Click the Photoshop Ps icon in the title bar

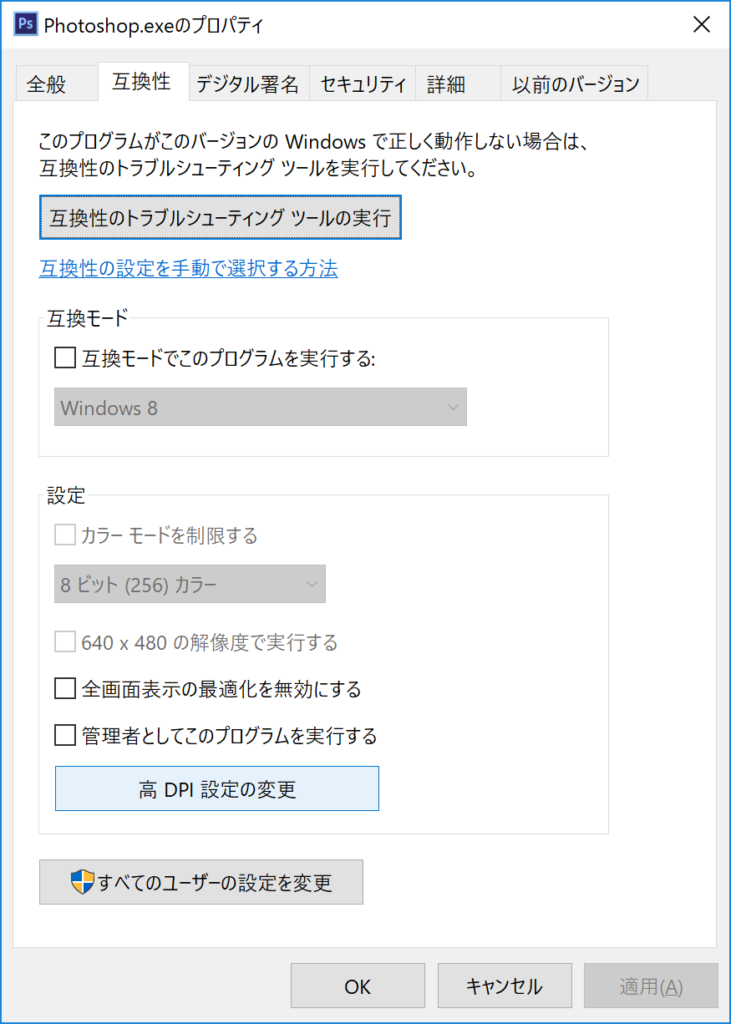tap(24, 24)
